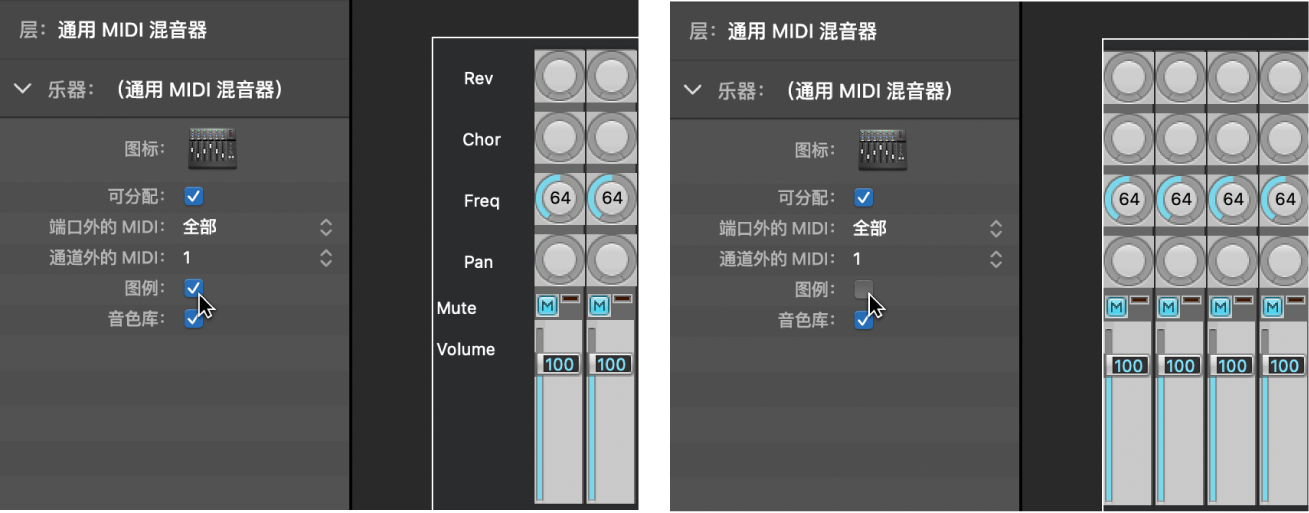Click the first channel Freq knob showing 64

[x=560, y=198]
